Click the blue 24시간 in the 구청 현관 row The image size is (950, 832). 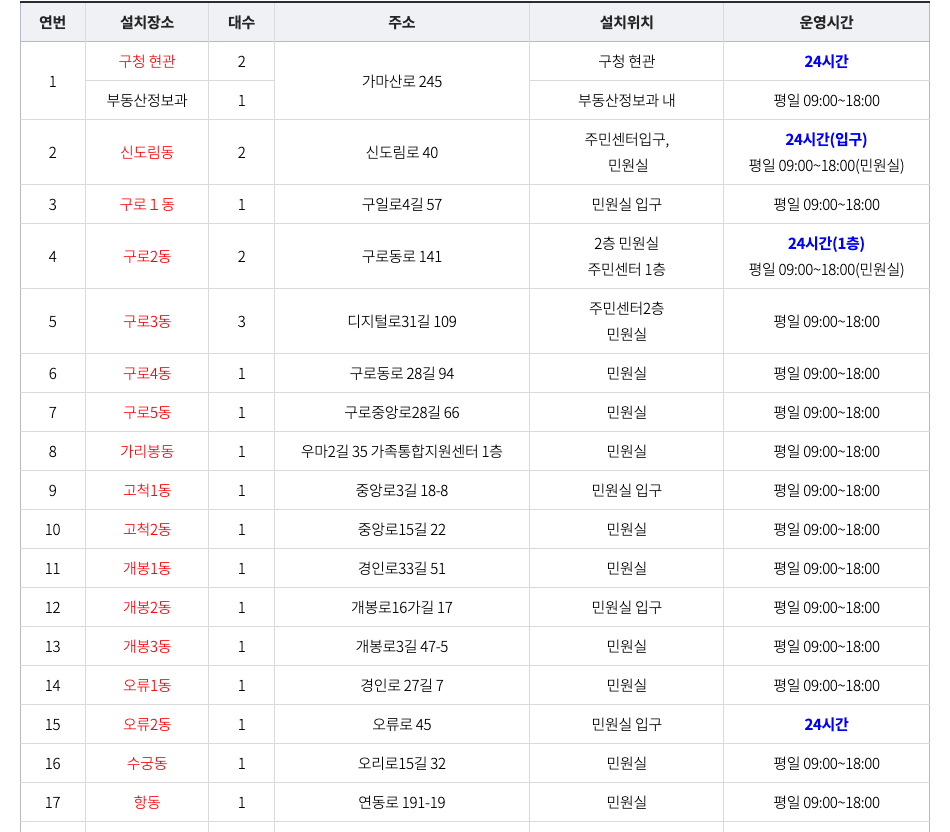[826, 61]
